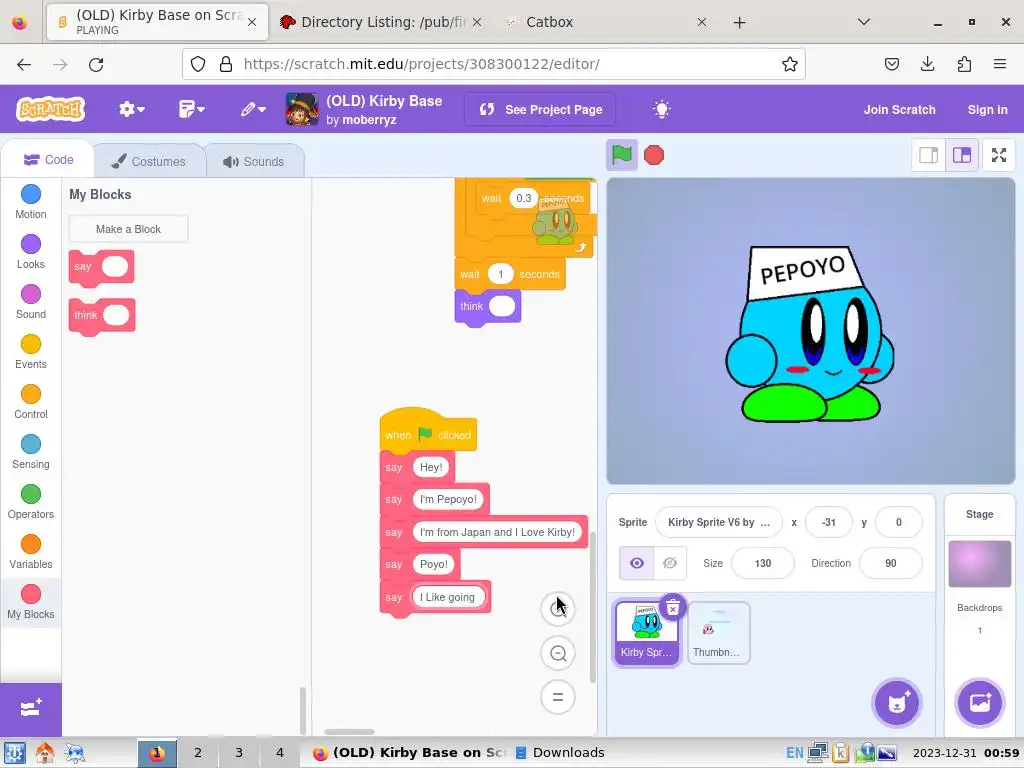Select the Events block category

coord(31,352)
